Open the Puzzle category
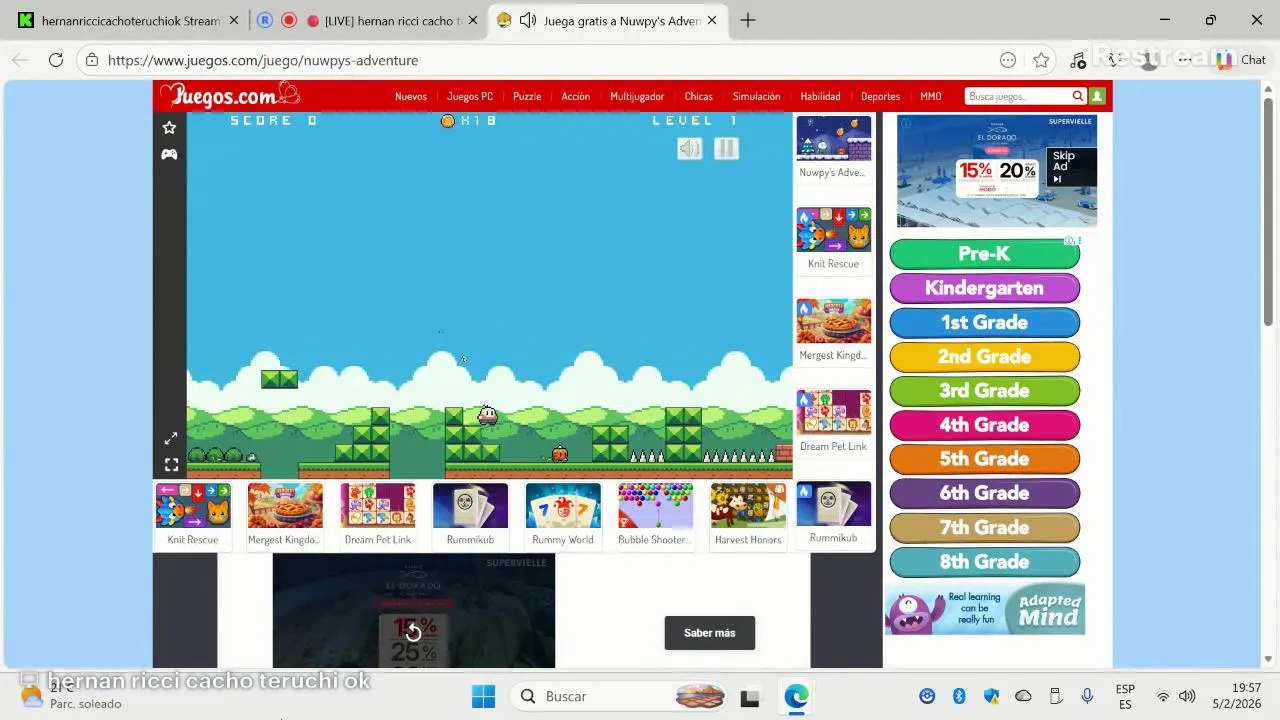 point(527,96)
